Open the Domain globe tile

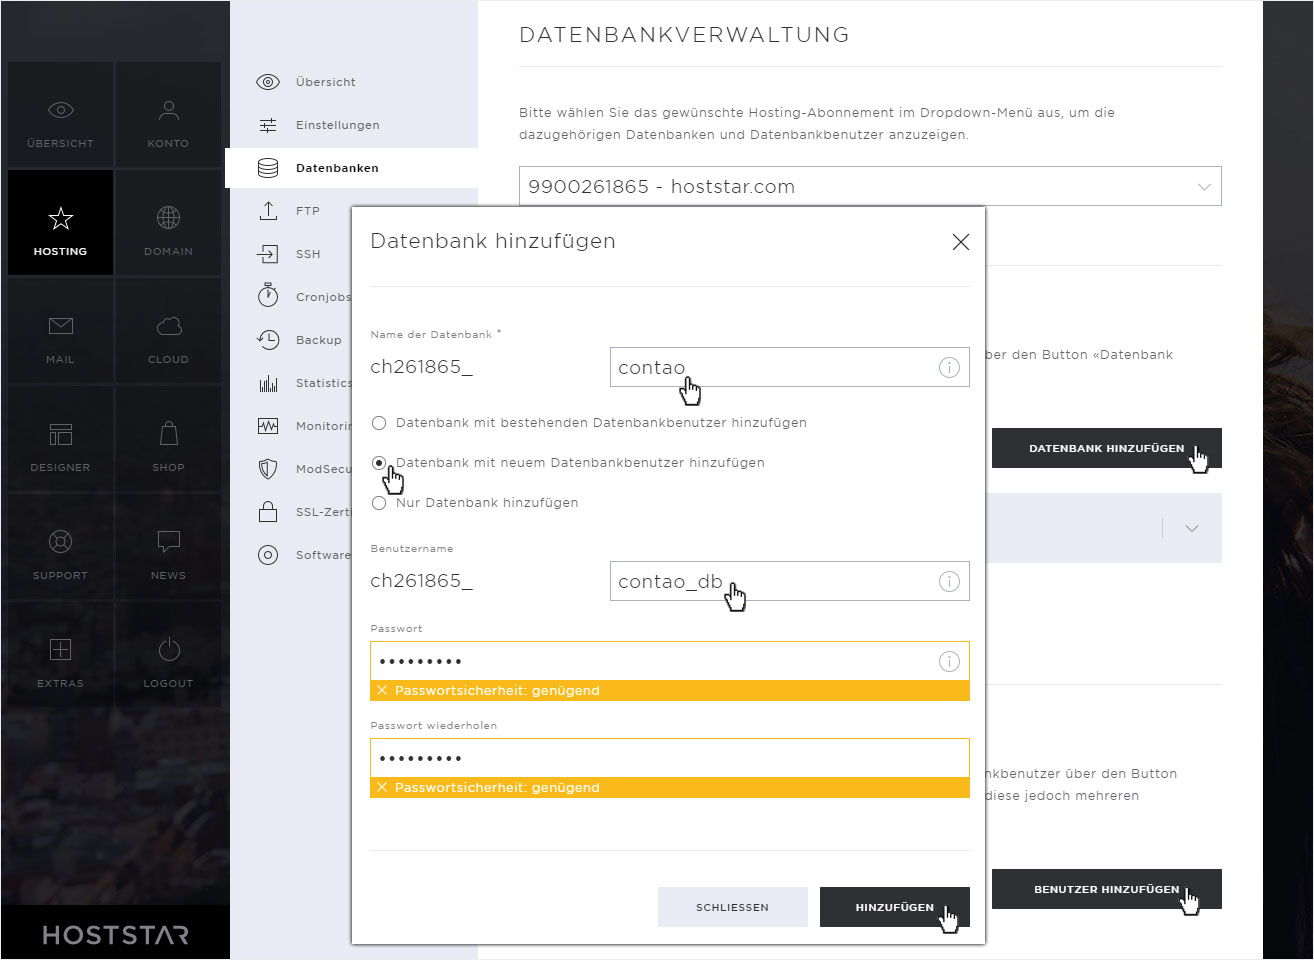168,223
